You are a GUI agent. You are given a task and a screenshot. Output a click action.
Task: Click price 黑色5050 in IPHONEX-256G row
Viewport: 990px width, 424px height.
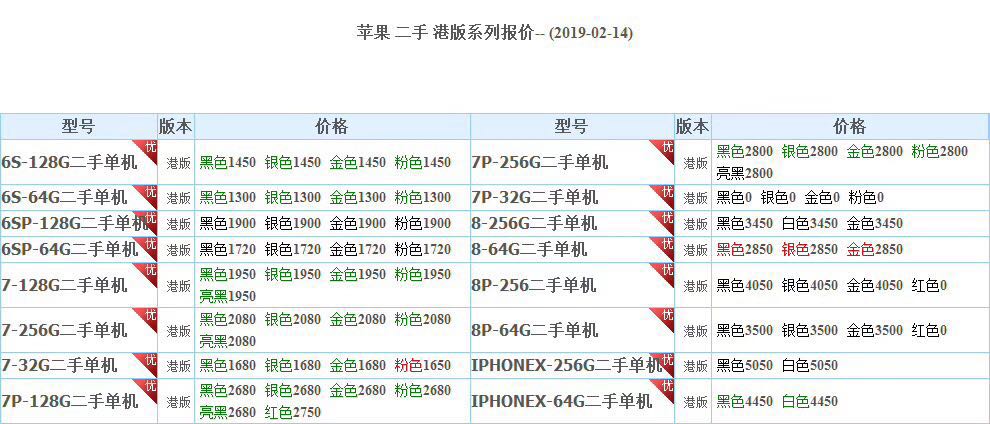tap(745, 365)
